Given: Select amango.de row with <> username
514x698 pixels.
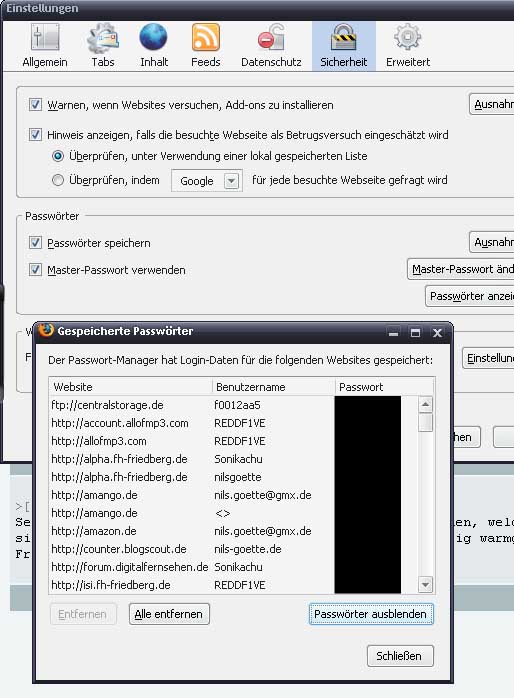Looking at the screenshot, I should pos(233,513).
